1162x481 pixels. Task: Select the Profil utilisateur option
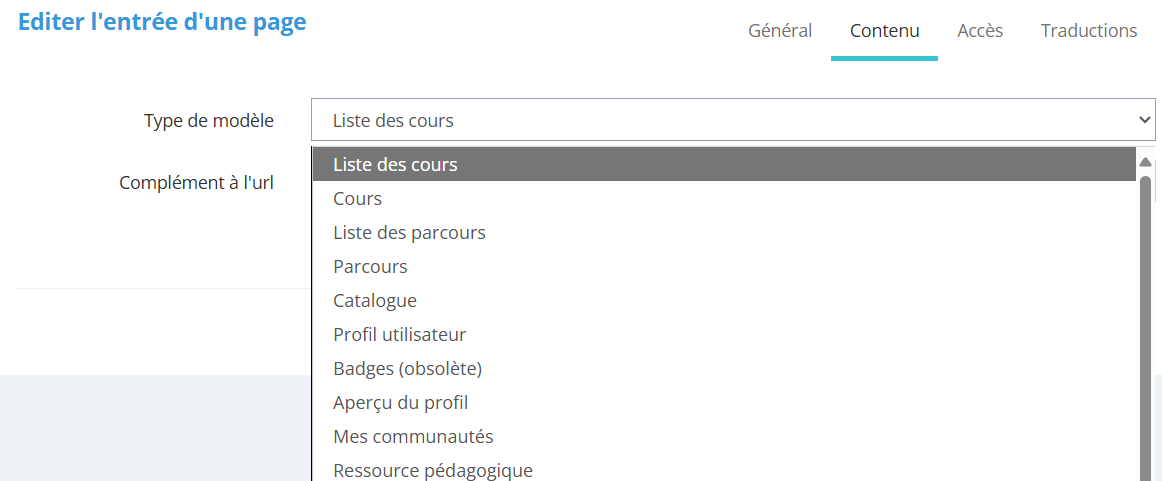pos(399,335)
